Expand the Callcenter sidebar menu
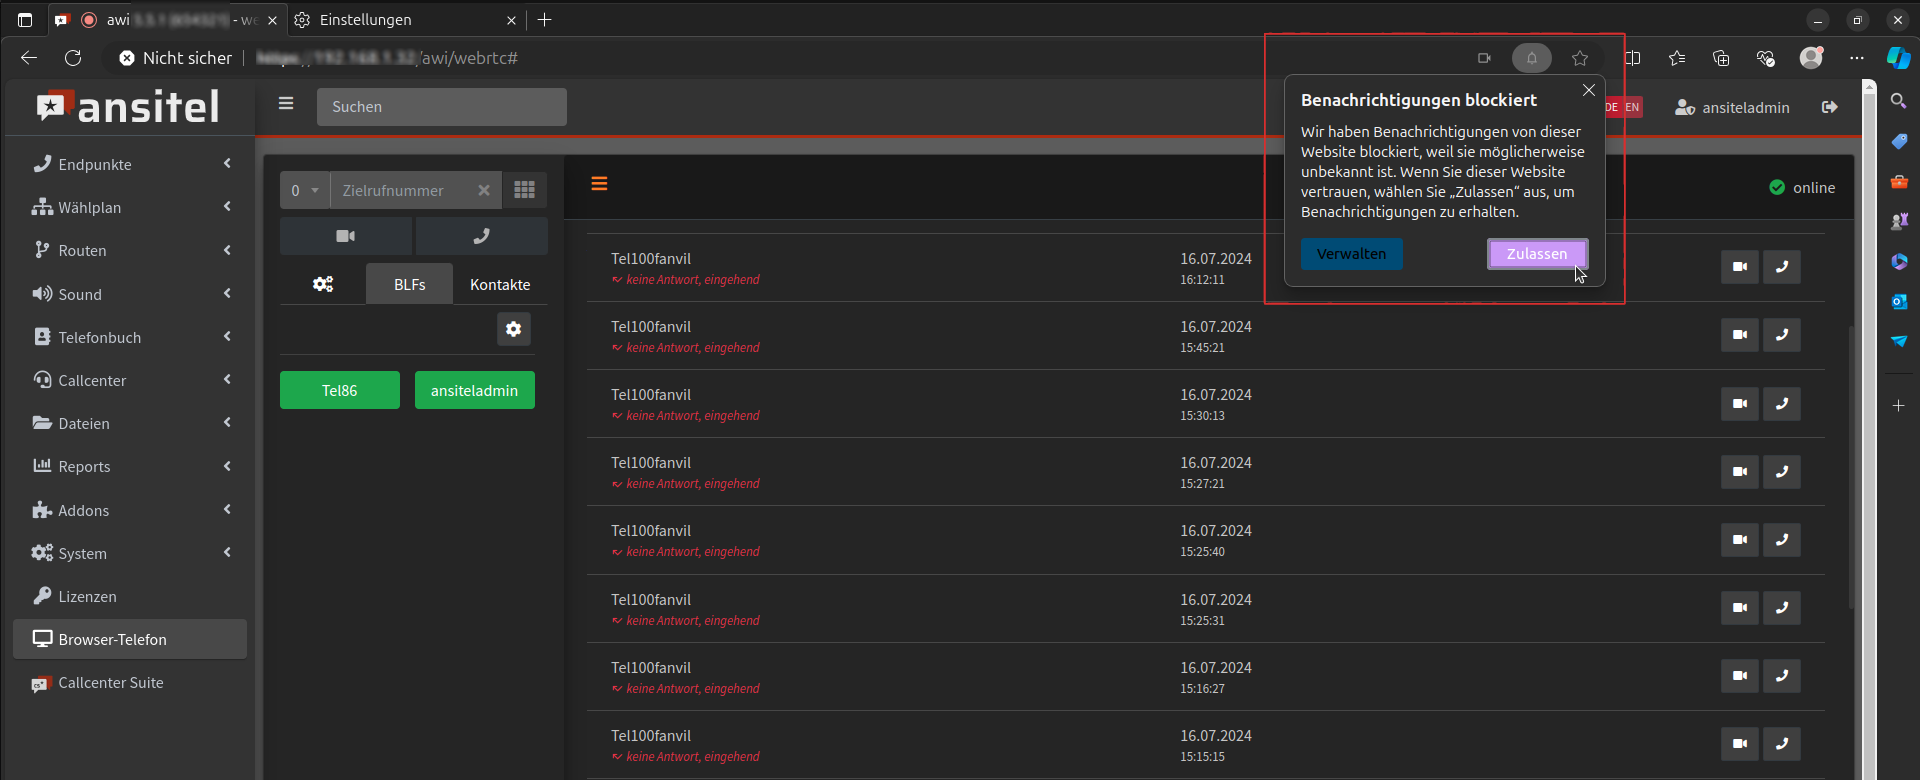The image size is (1920, 780). click(130, 380)
